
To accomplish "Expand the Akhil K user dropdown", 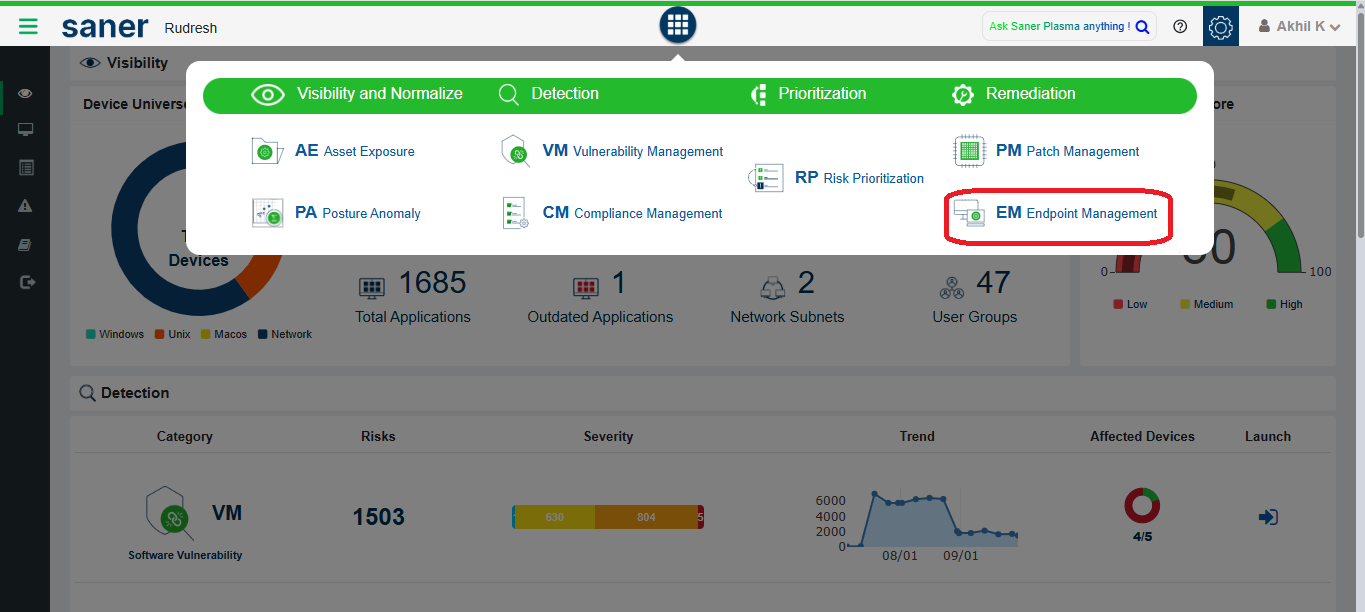I will pyautogui.click(x=1299, y=27).
